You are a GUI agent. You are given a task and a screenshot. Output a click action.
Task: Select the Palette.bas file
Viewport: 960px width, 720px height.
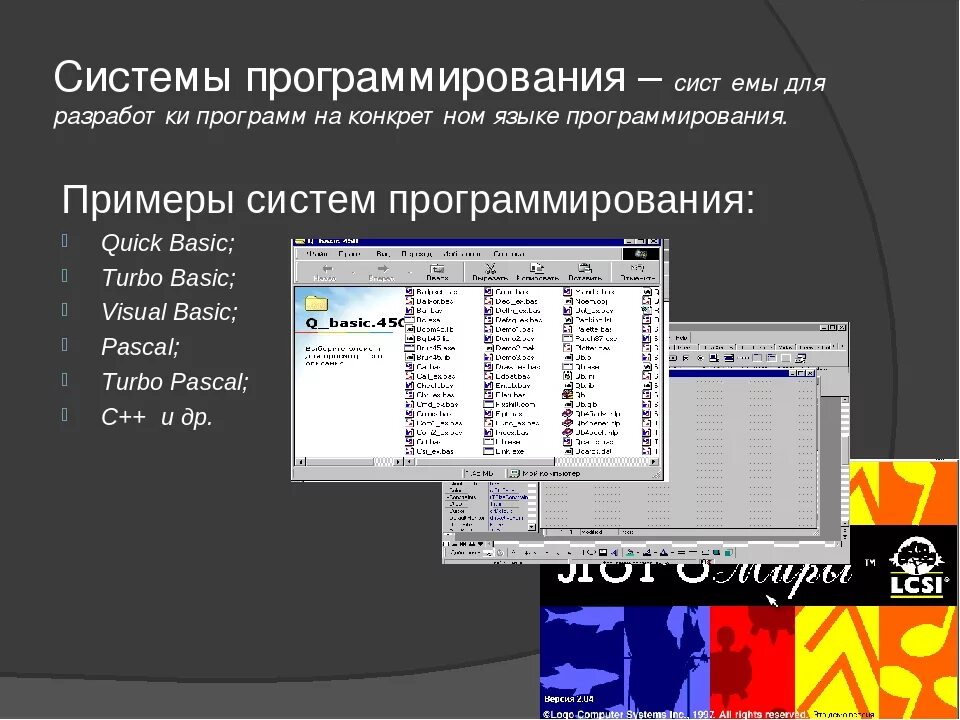click(587, 329)
